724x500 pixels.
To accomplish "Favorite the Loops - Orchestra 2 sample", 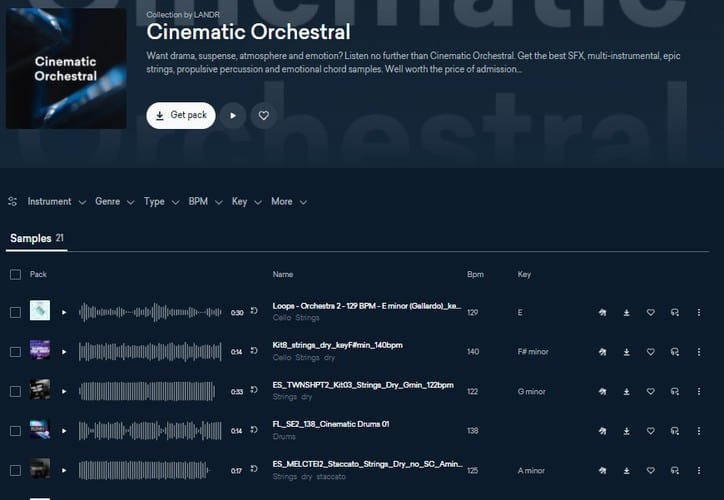I will click(651, 313).
